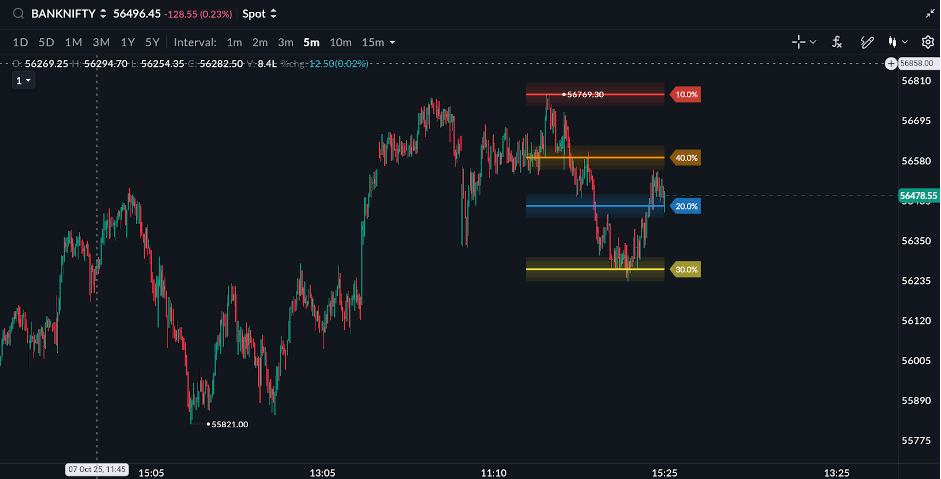This screenshot has height=479, width=941.
Task: Choose the 5m interval
Action: tap(311, 42)
